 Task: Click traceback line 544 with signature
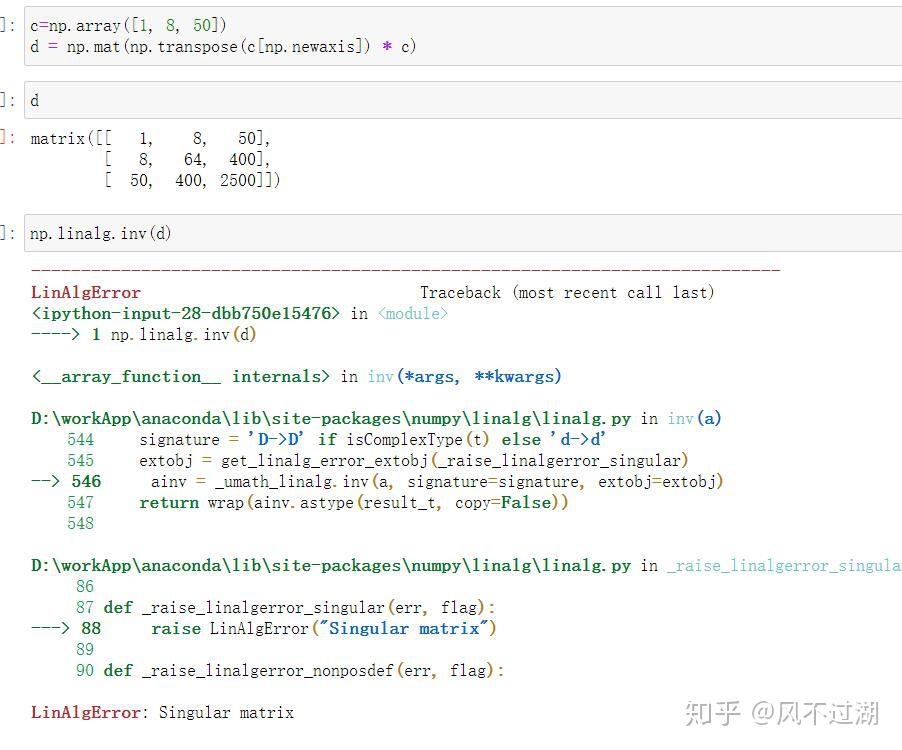pyautogui.click(x=336, y=440)
